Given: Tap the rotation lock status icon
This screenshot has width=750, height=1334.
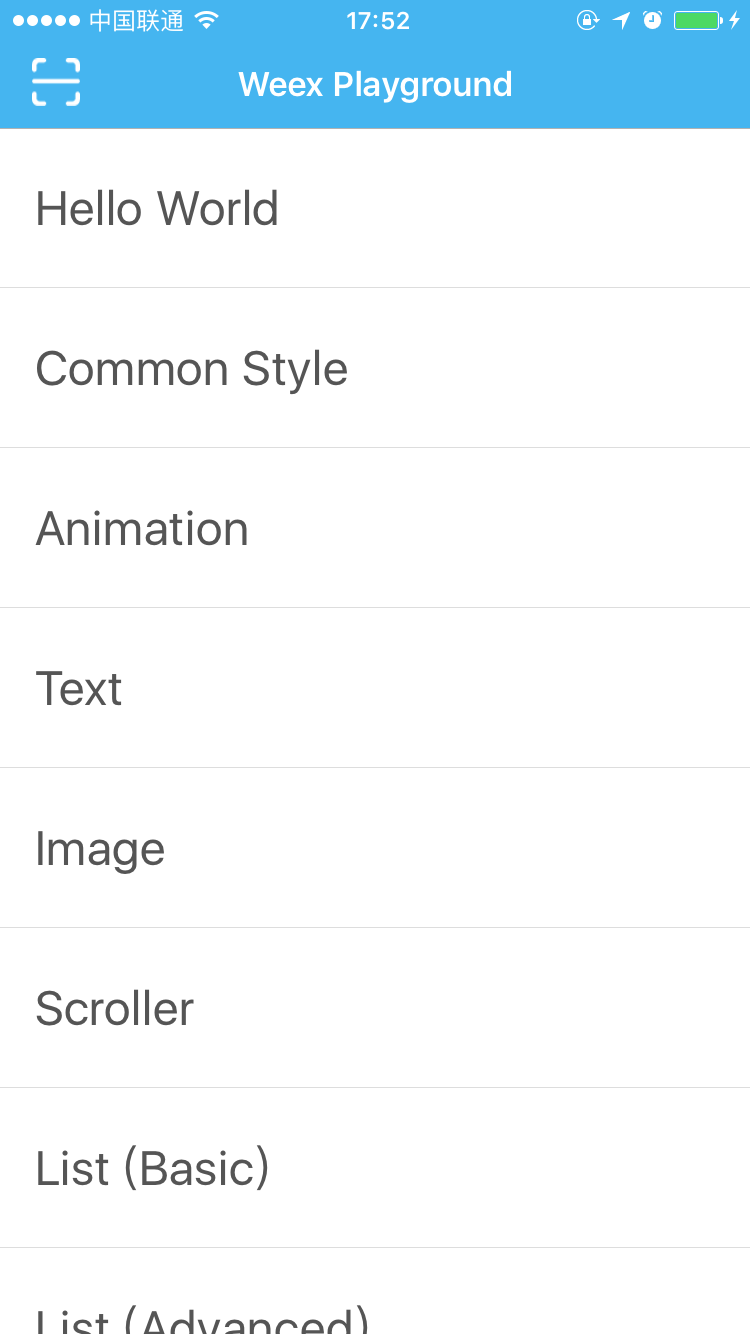Looking at the screenshot, I should tap(588, 20).
